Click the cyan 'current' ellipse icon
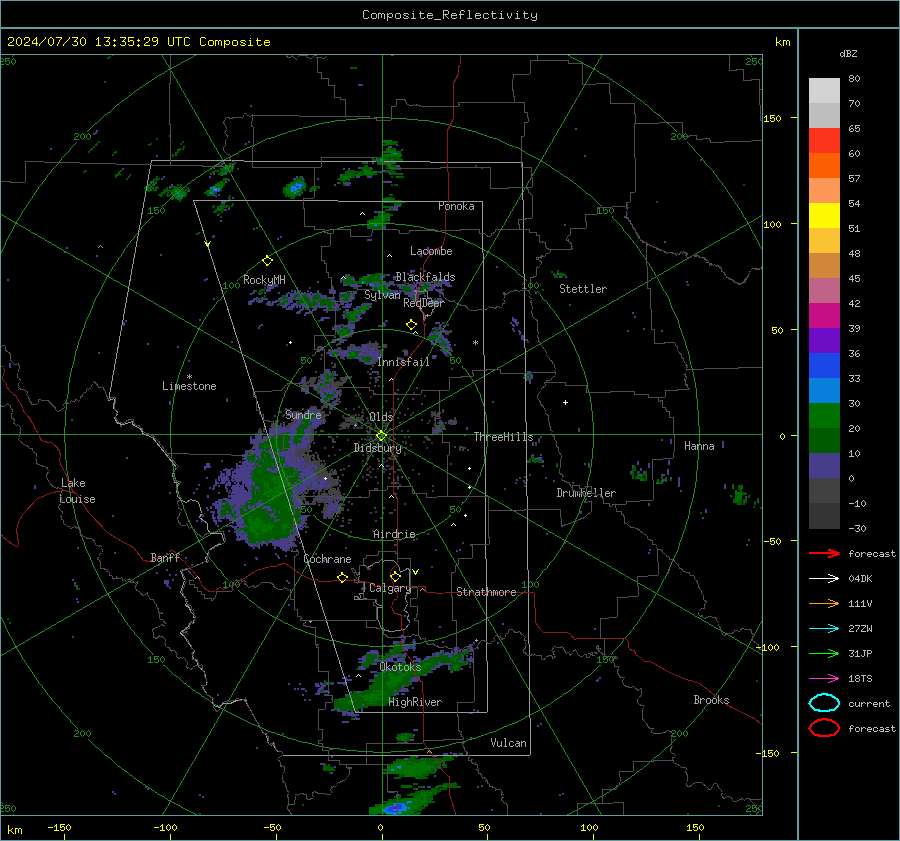Screen dimensions: 900x841 click(824, 703)
